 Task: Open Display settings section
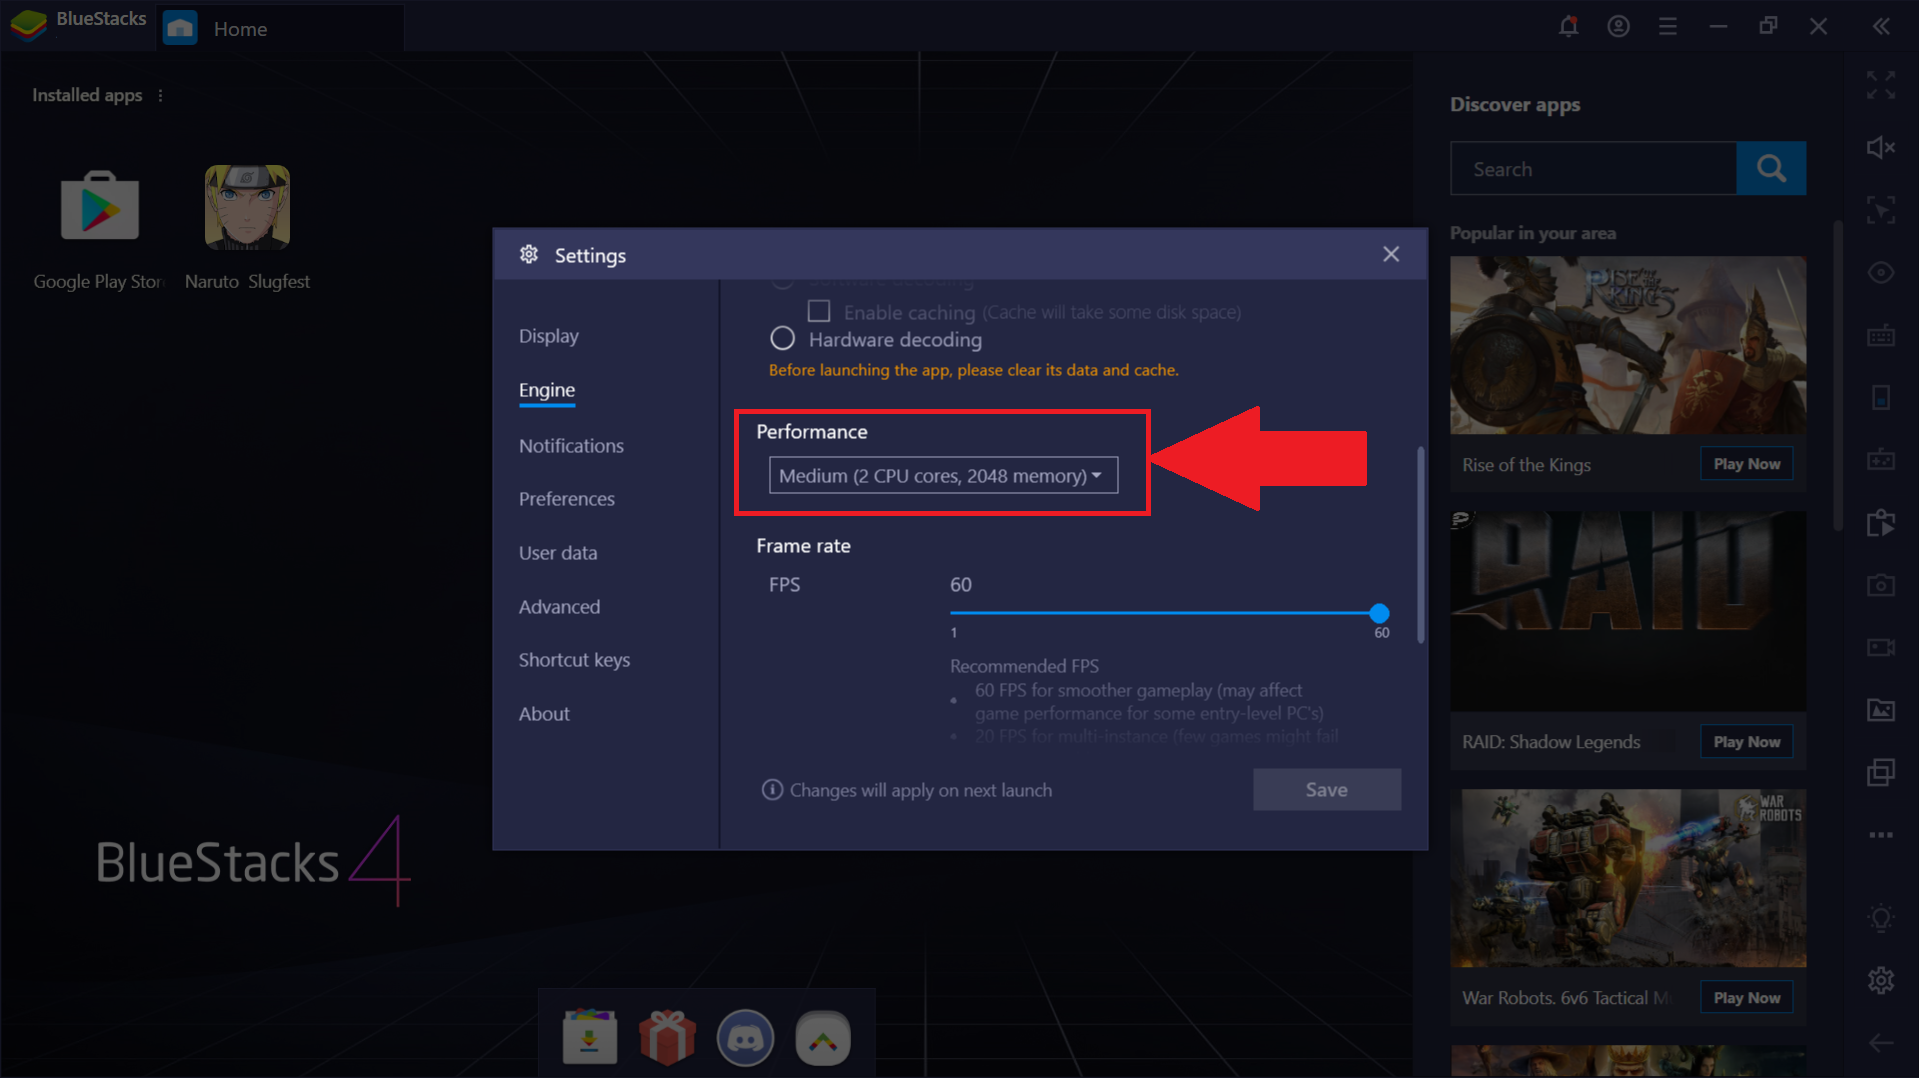[548, 336]
